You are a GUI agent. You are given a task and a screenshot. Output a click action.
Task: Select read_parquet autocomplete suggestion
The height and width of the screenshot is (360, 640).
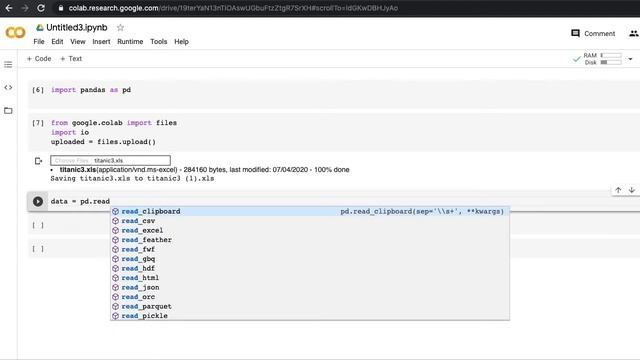310,306
